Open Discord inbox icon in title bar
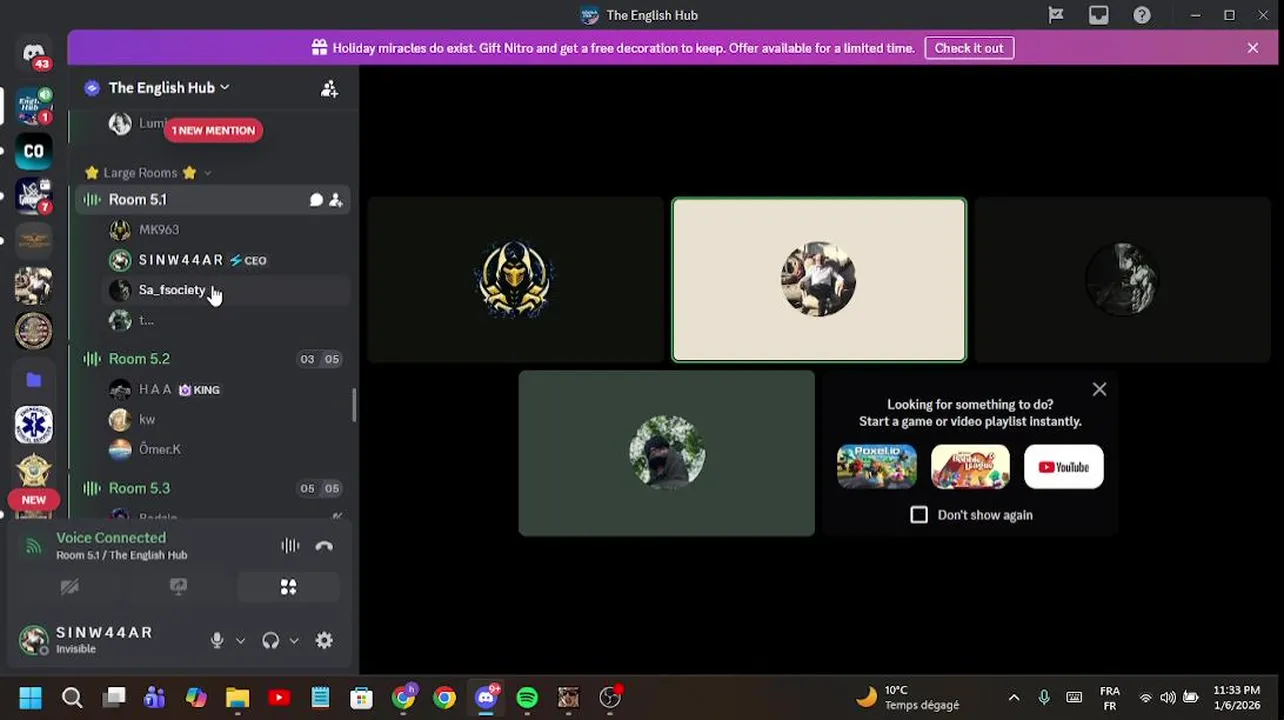1284x720 pixels. pyautogui.click(x=1099, y=15)
